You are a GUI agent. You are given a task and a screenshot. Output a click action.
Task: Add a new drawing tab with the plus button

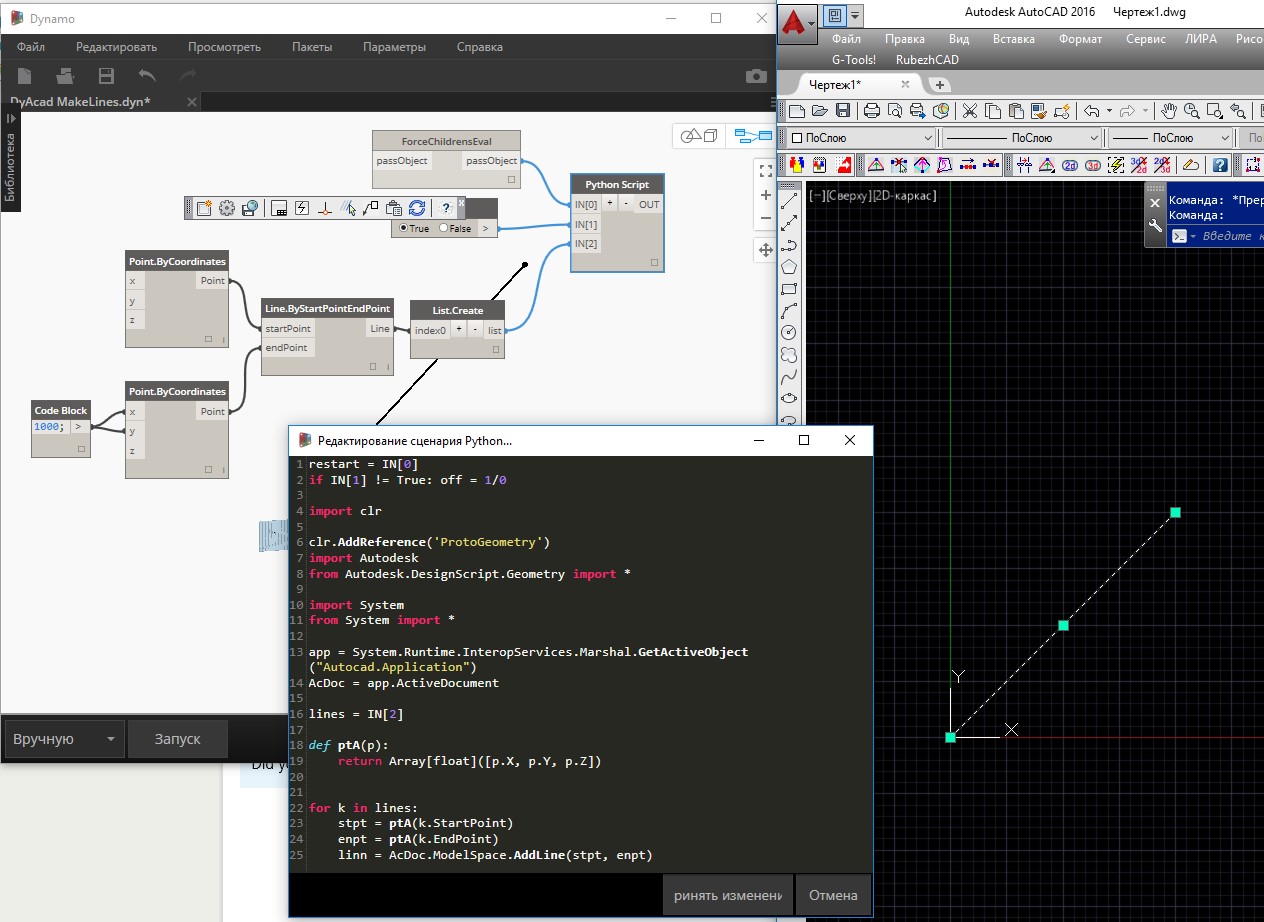pyautogui.click(x=940, y=85)
